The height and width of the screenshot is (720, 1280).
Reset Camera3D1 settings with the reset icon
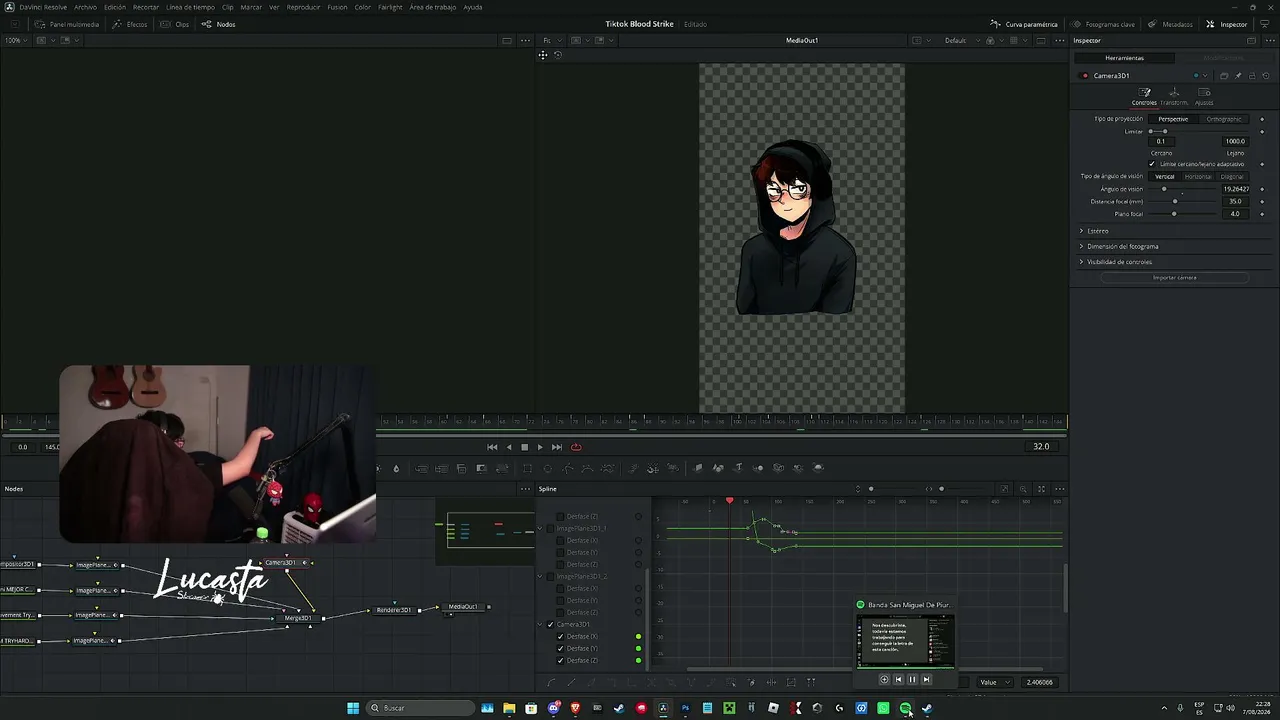1265,76
